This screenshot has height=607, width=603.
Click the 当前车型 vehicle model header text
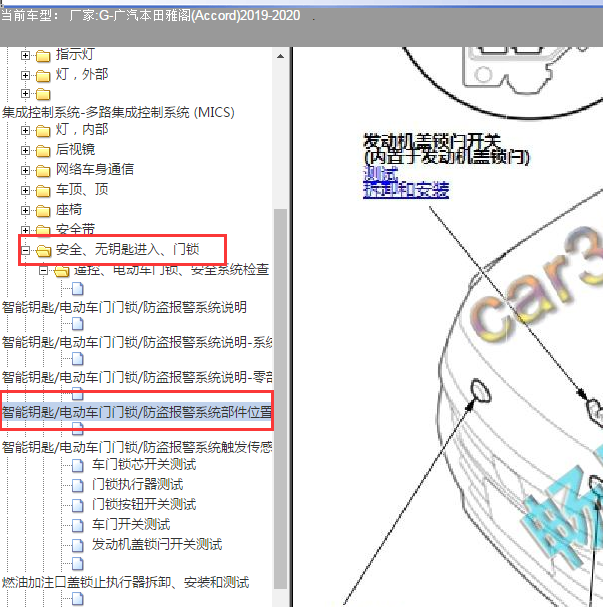(151, 16)
